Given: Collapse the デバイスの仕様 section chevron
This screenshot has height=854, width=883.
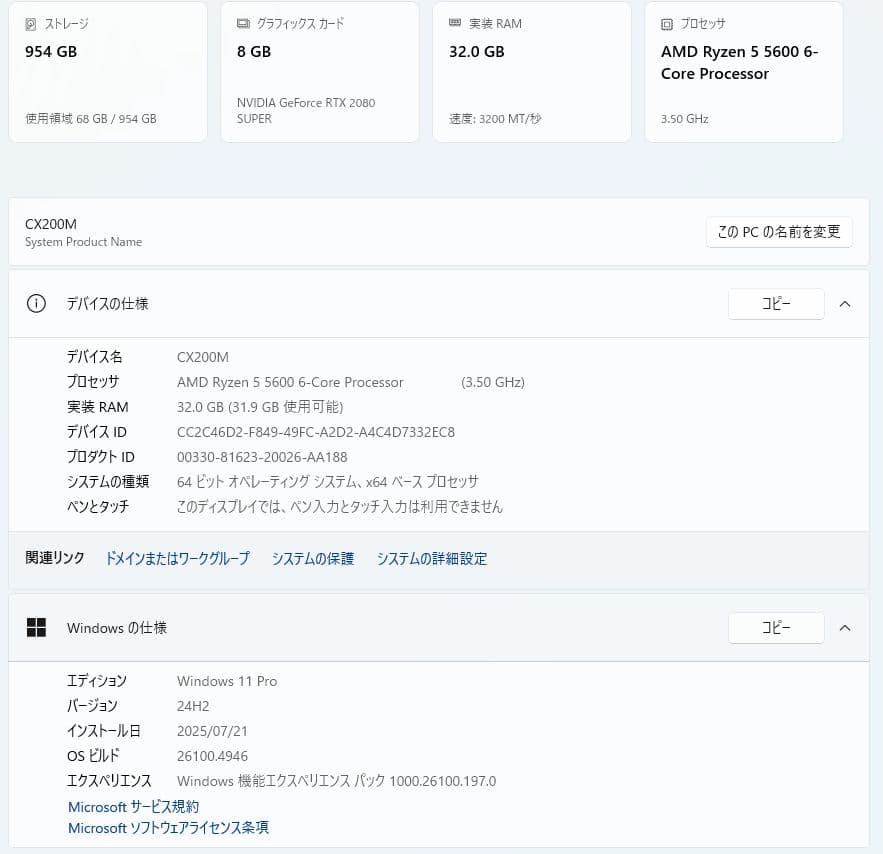Looking at the screenshot, I should pos(845,303).
